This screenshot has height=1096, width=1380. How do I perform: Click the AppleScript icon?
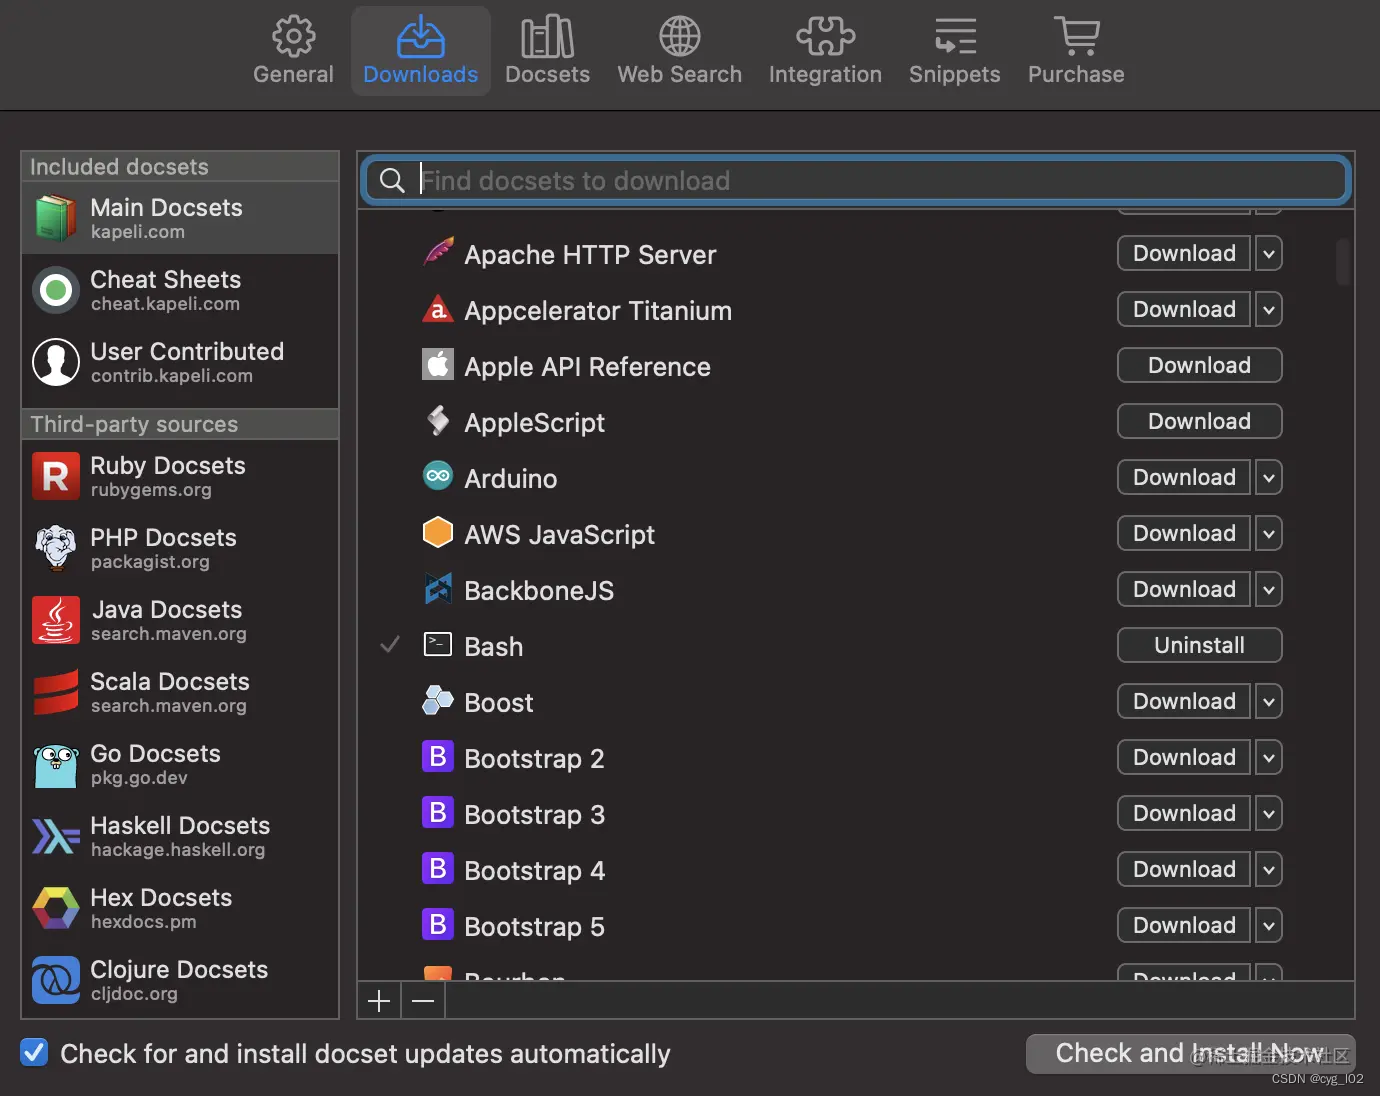click(x=438, y=420)
